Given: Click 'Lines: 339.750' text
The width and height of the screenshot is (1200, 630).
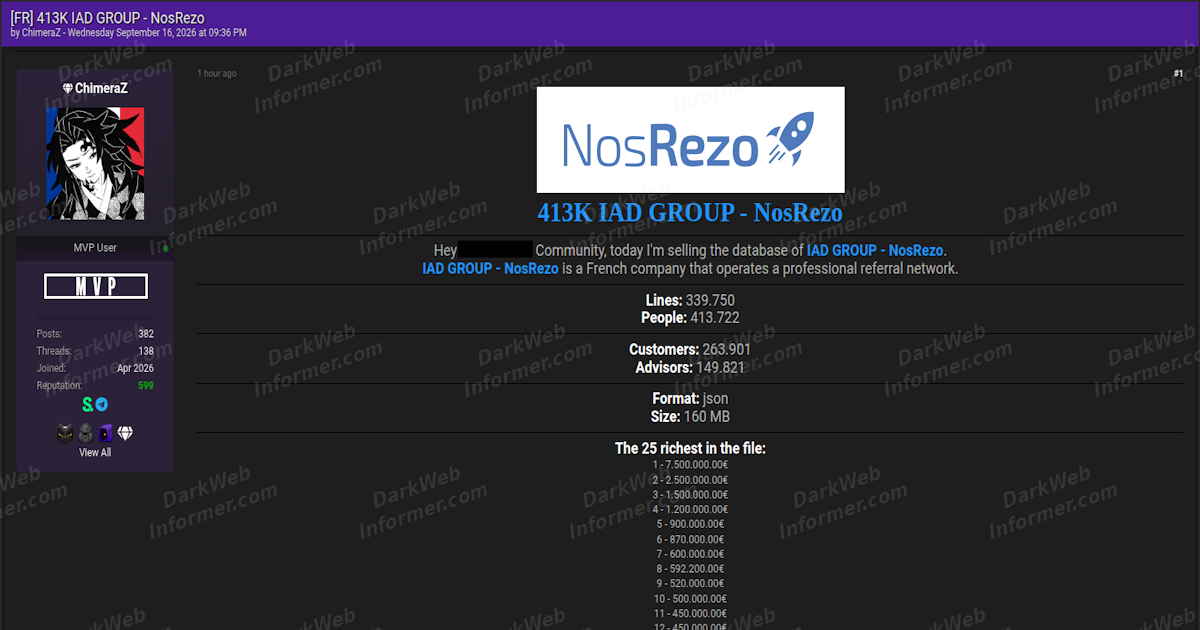Looking at the screenshot, I should (691, 300).
